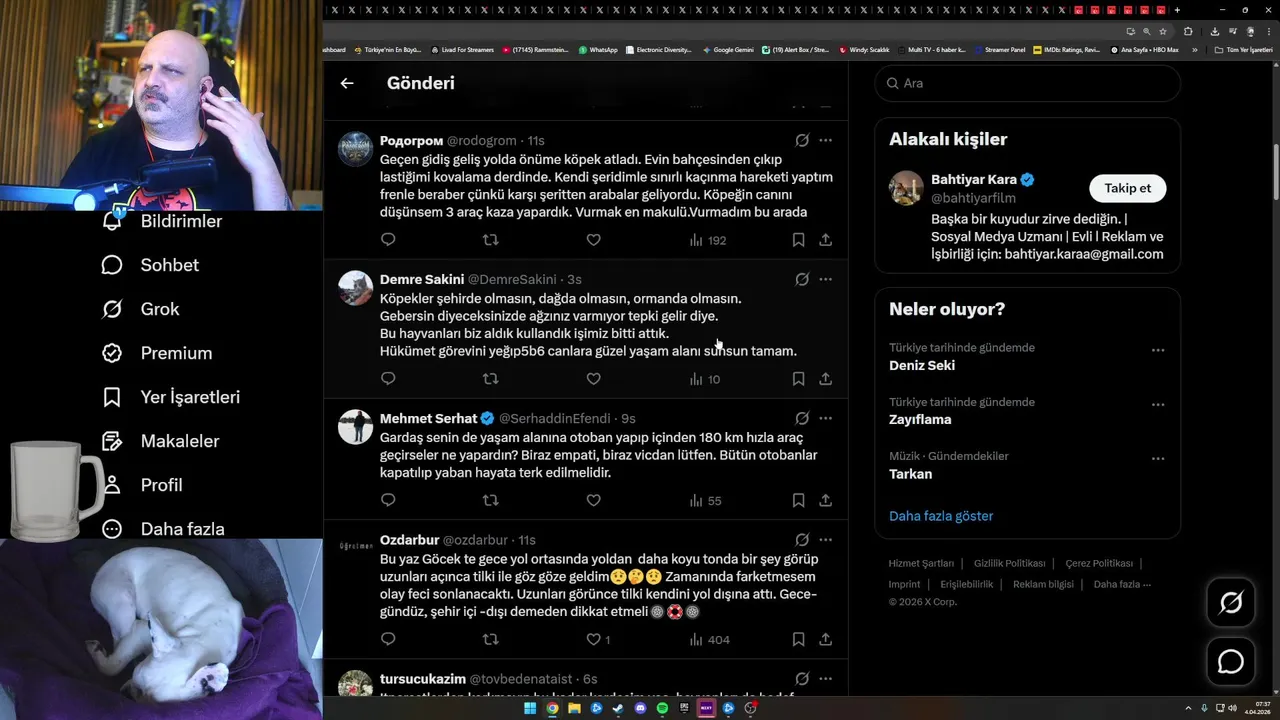This screenshot has height=720, width=1280.
Task: Reply to Mehmet Serhat's post
Action: tap(388, 500)
